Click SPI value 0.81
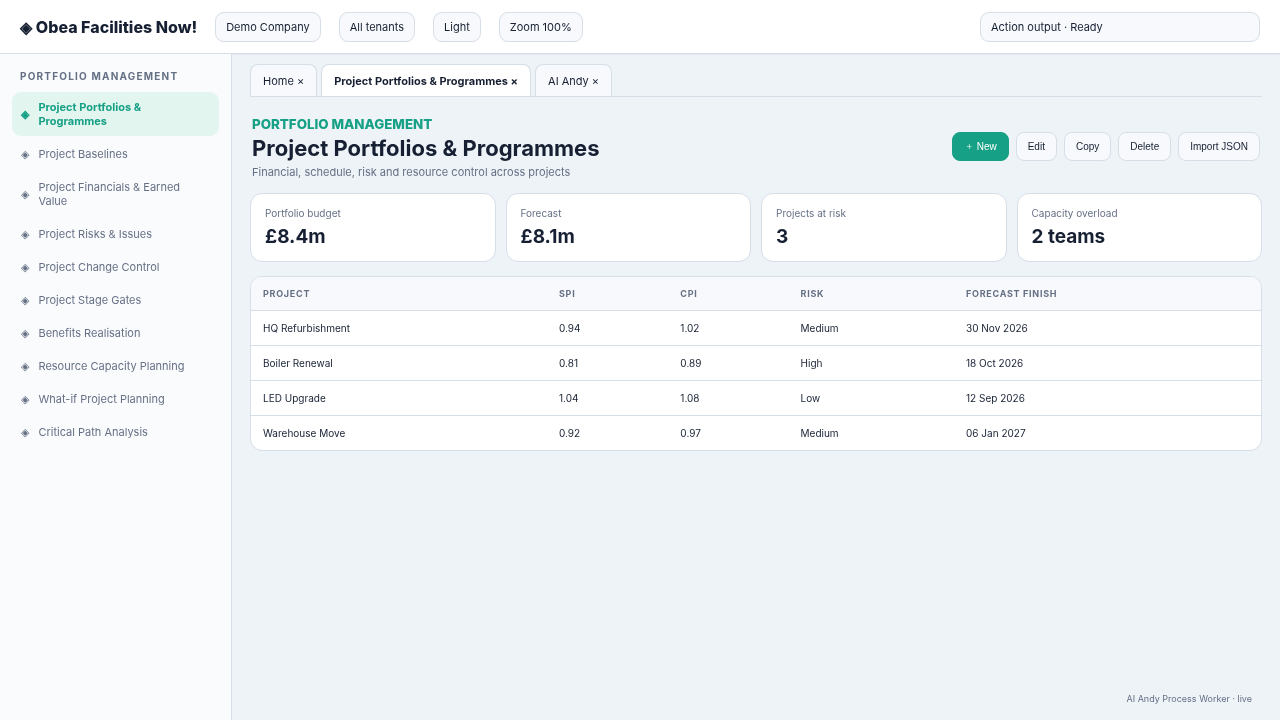The width and height of the screenshot is (1280, 720). (x=569, y=363)
